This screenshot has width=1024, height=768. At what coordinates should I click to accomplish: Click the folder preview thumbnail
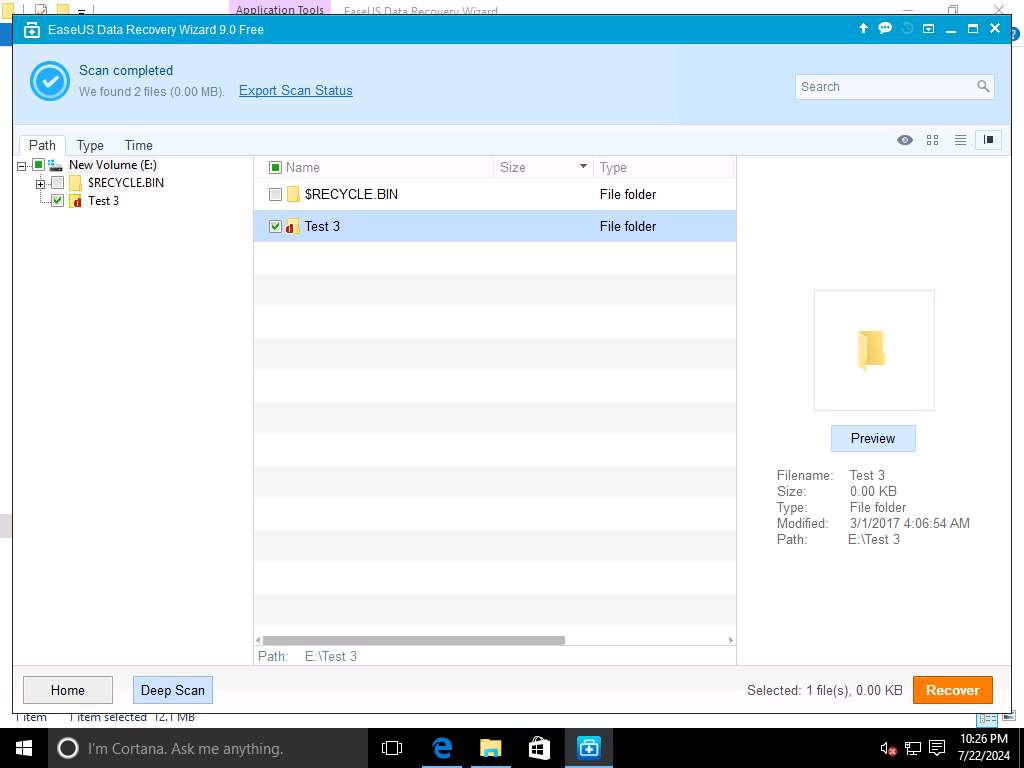pos(874,350)
